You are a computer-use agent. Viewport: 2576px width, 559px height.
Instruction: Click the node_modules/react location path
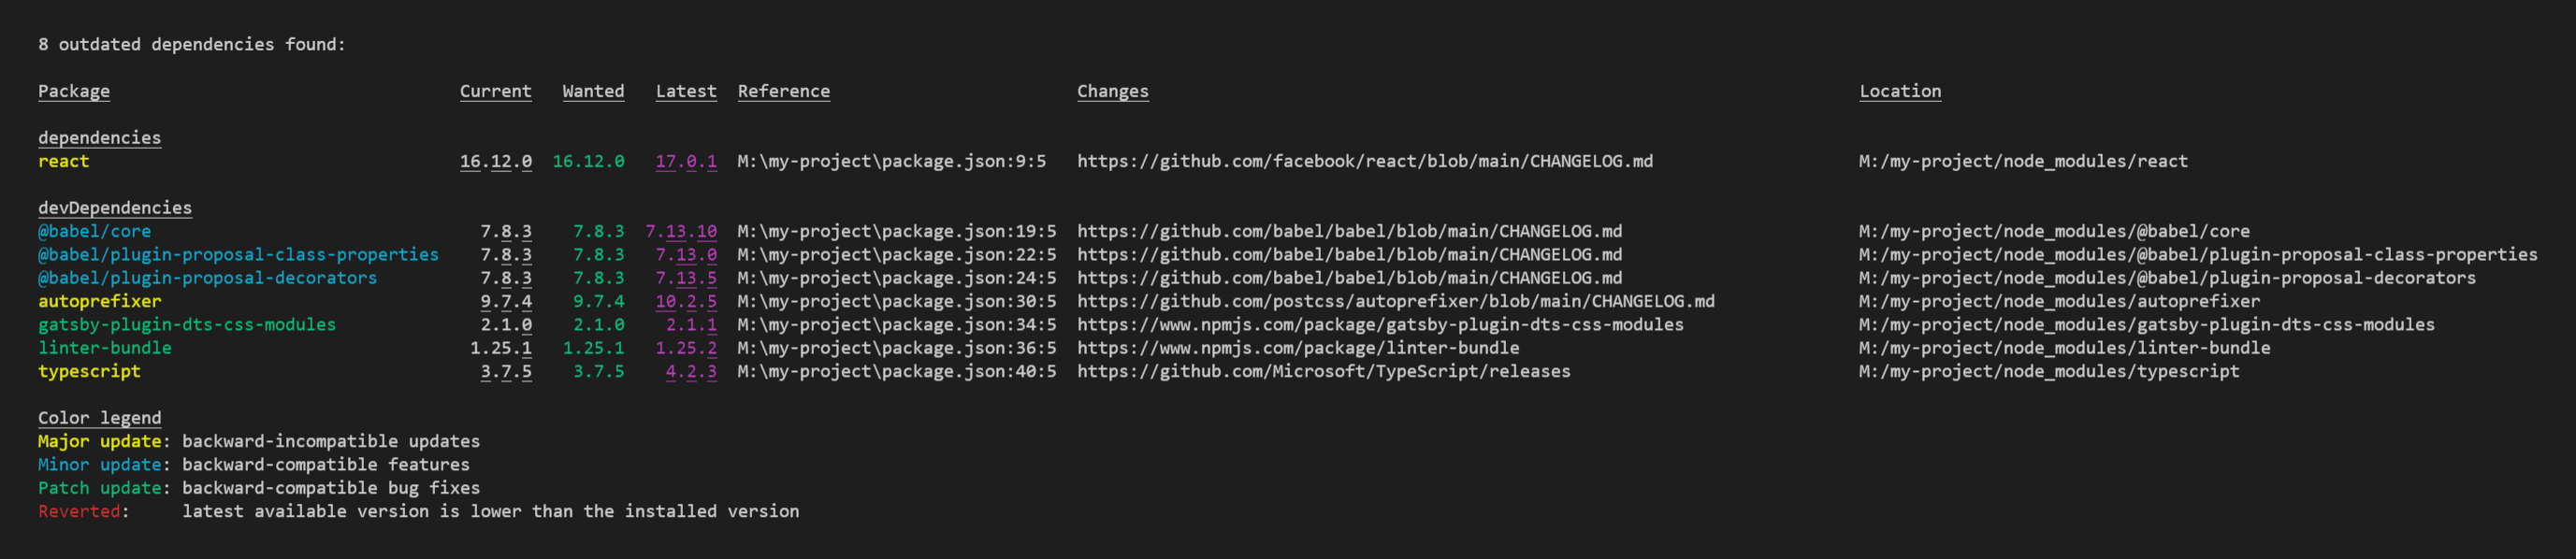[x=2022, y=161]
